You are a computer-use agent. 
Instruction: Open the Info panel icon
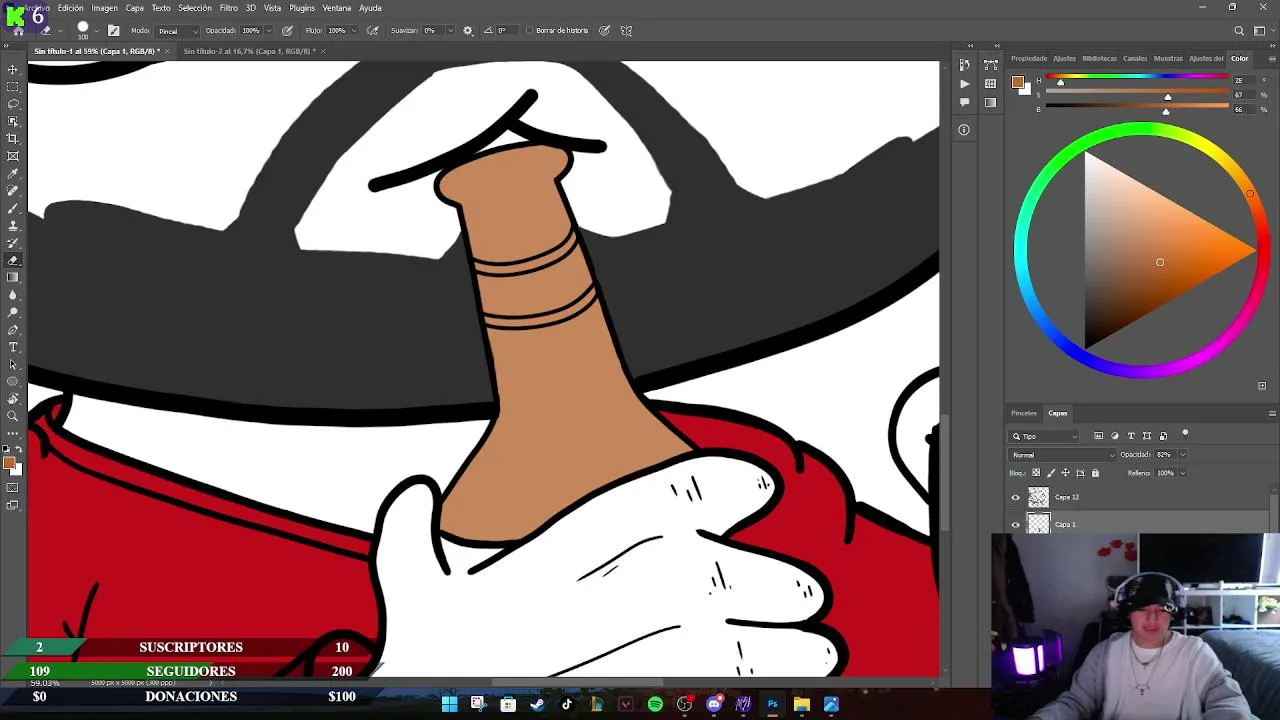click(x=964, y=130)
